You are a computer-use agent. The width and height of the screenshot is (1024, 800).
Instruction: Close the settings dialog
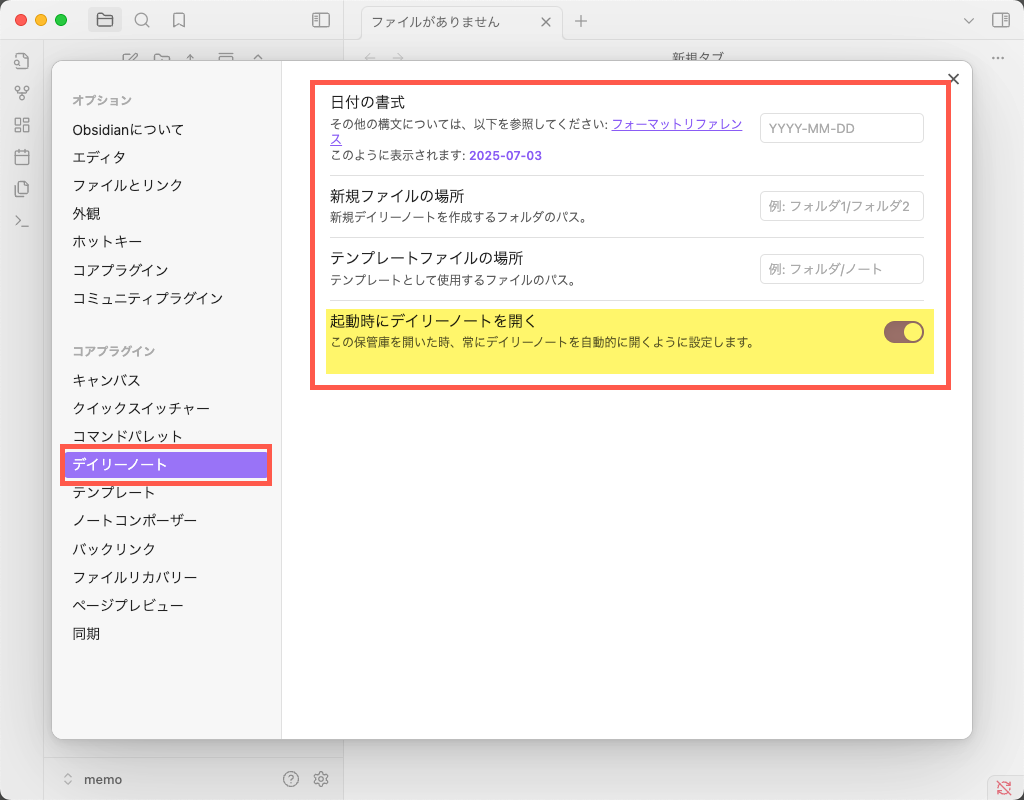coord(953,79)
